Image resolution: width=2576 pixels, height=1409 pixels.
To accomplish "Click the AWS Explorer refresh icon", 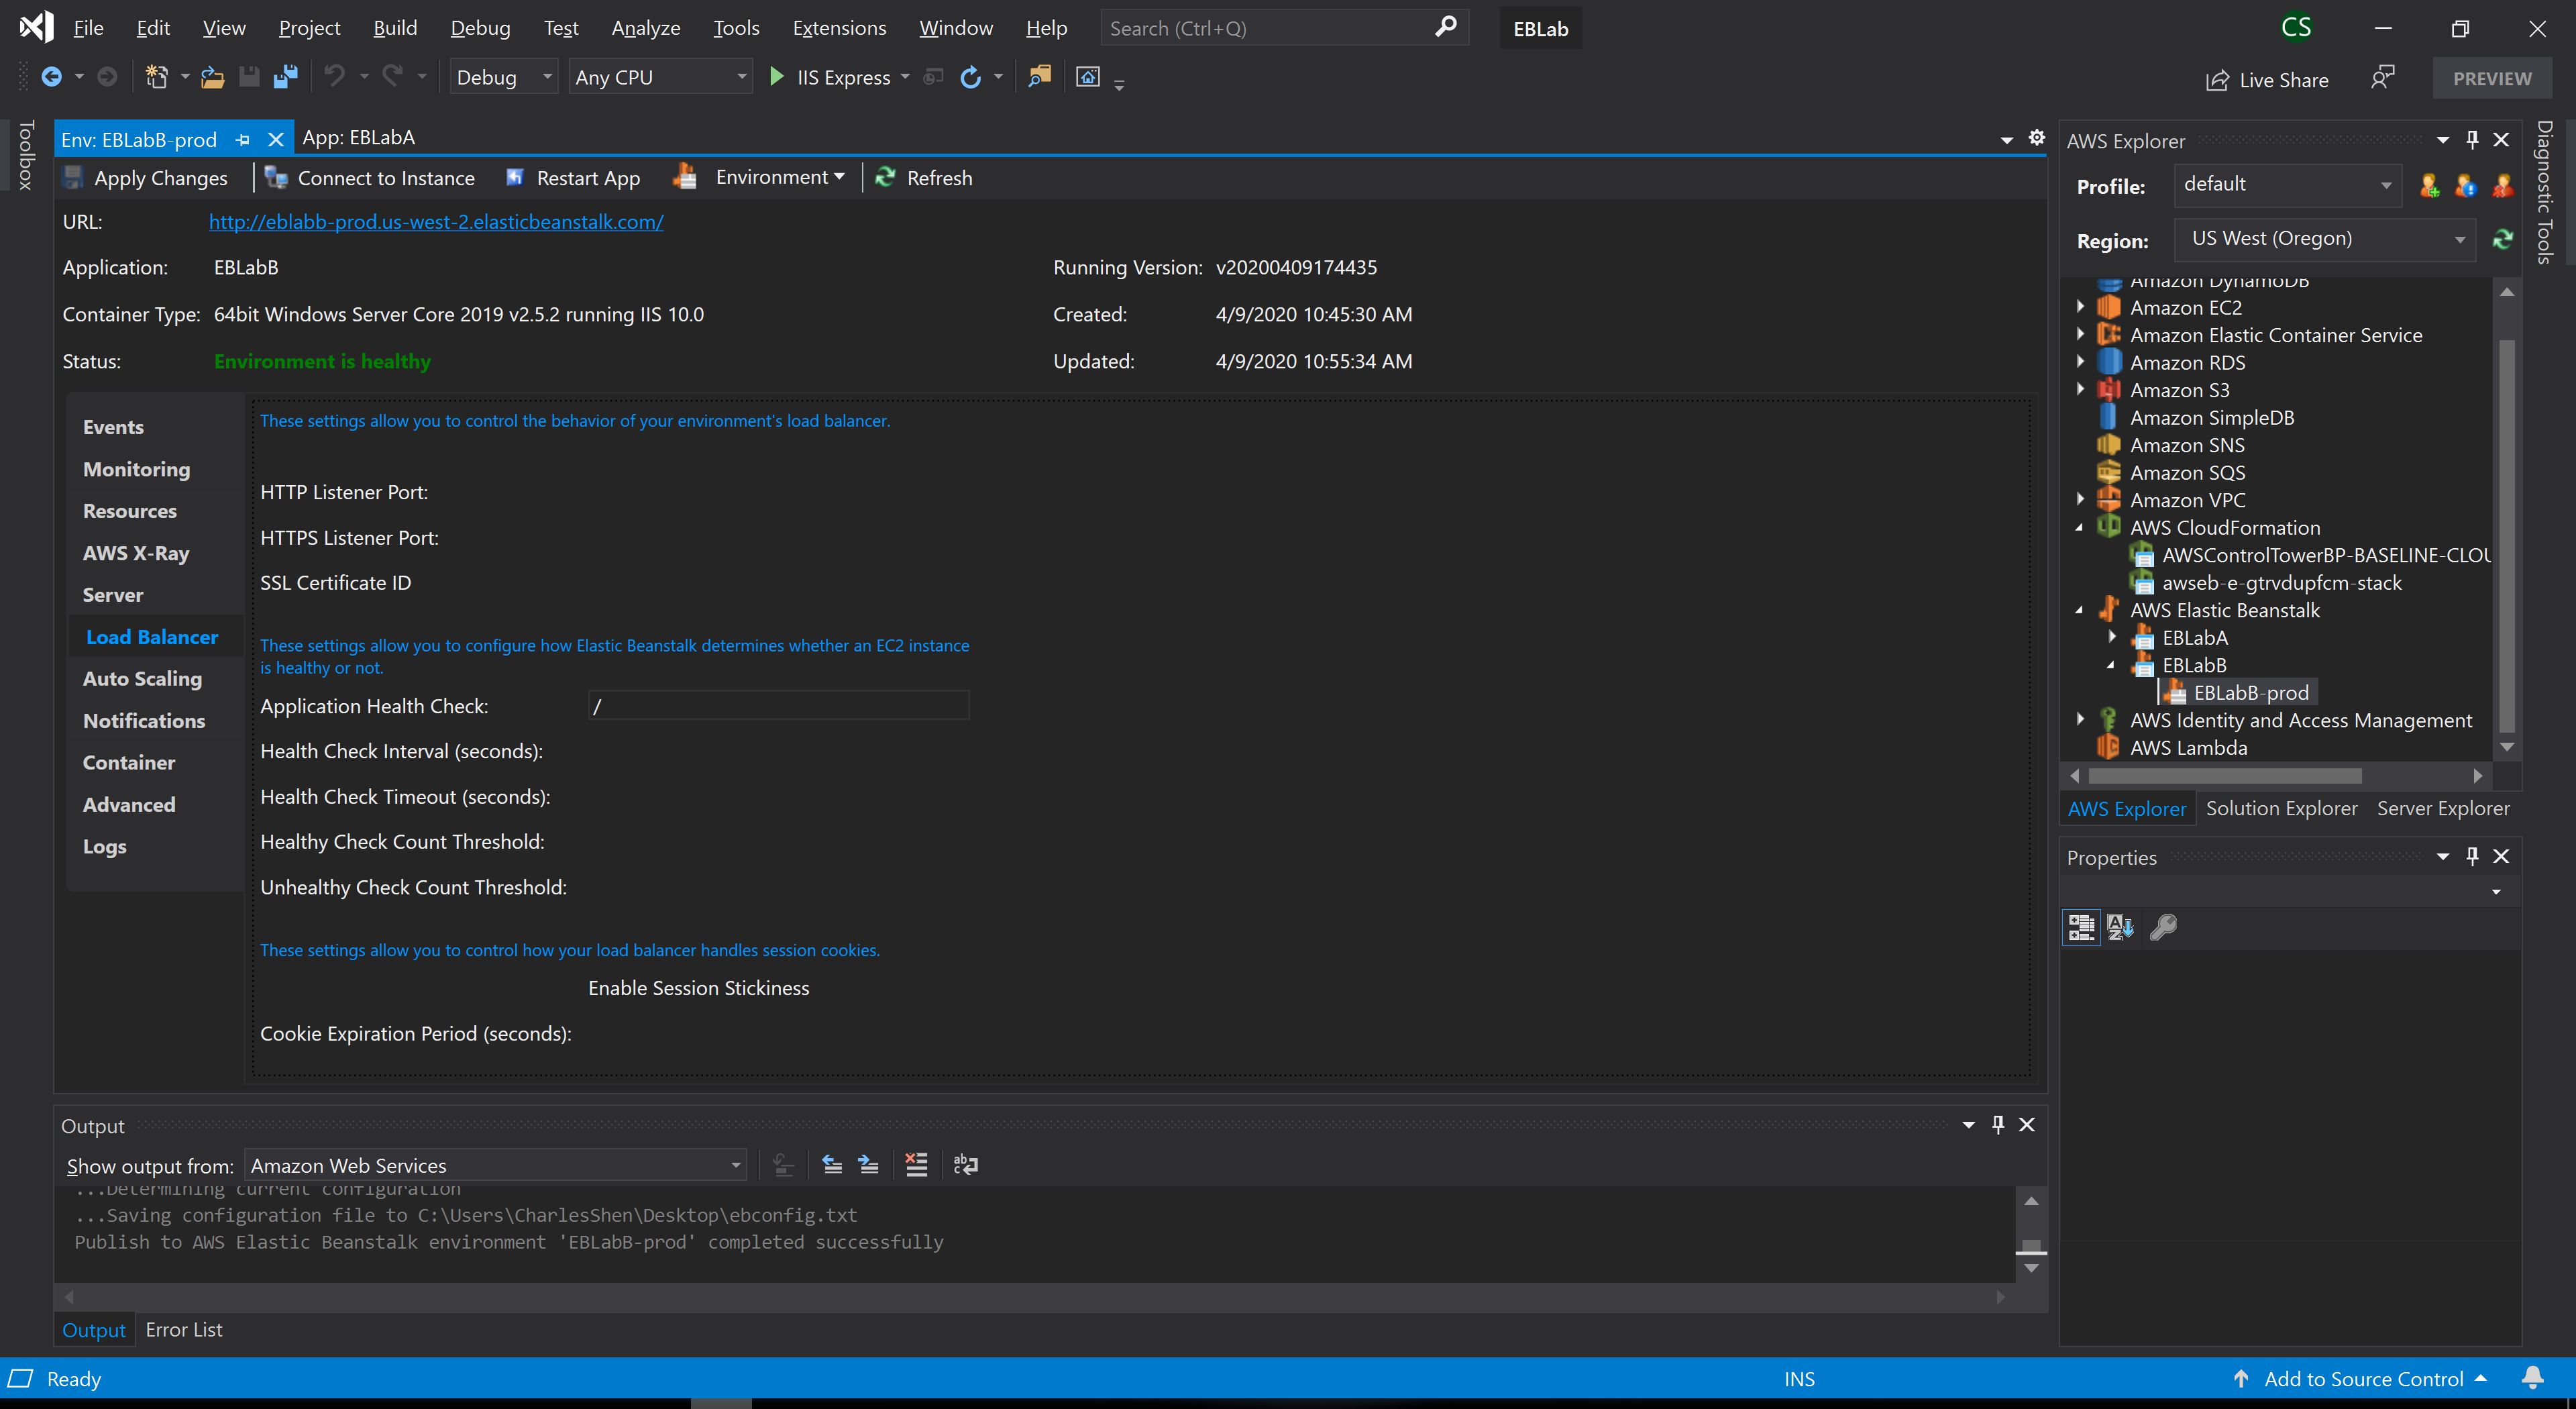I will click(2502, 240).
